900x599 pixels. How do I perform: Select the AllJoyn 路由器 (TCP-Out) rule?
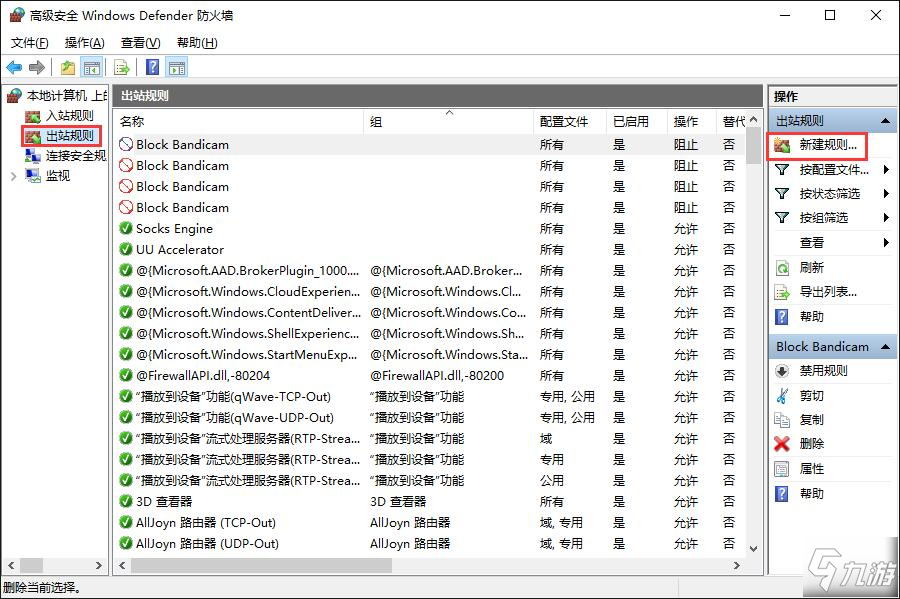429,523
